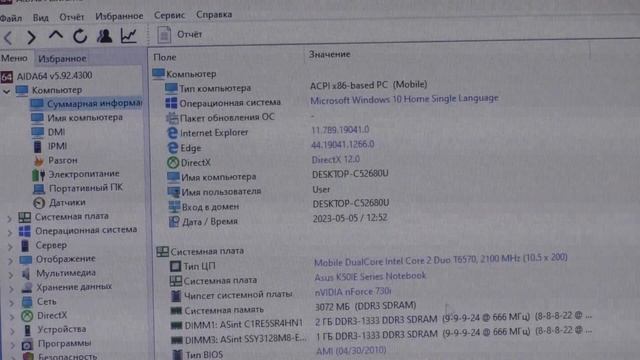Screen dimensions: 640x360
Task: Click the Отчёт report toolbar button
Action: 180,35
